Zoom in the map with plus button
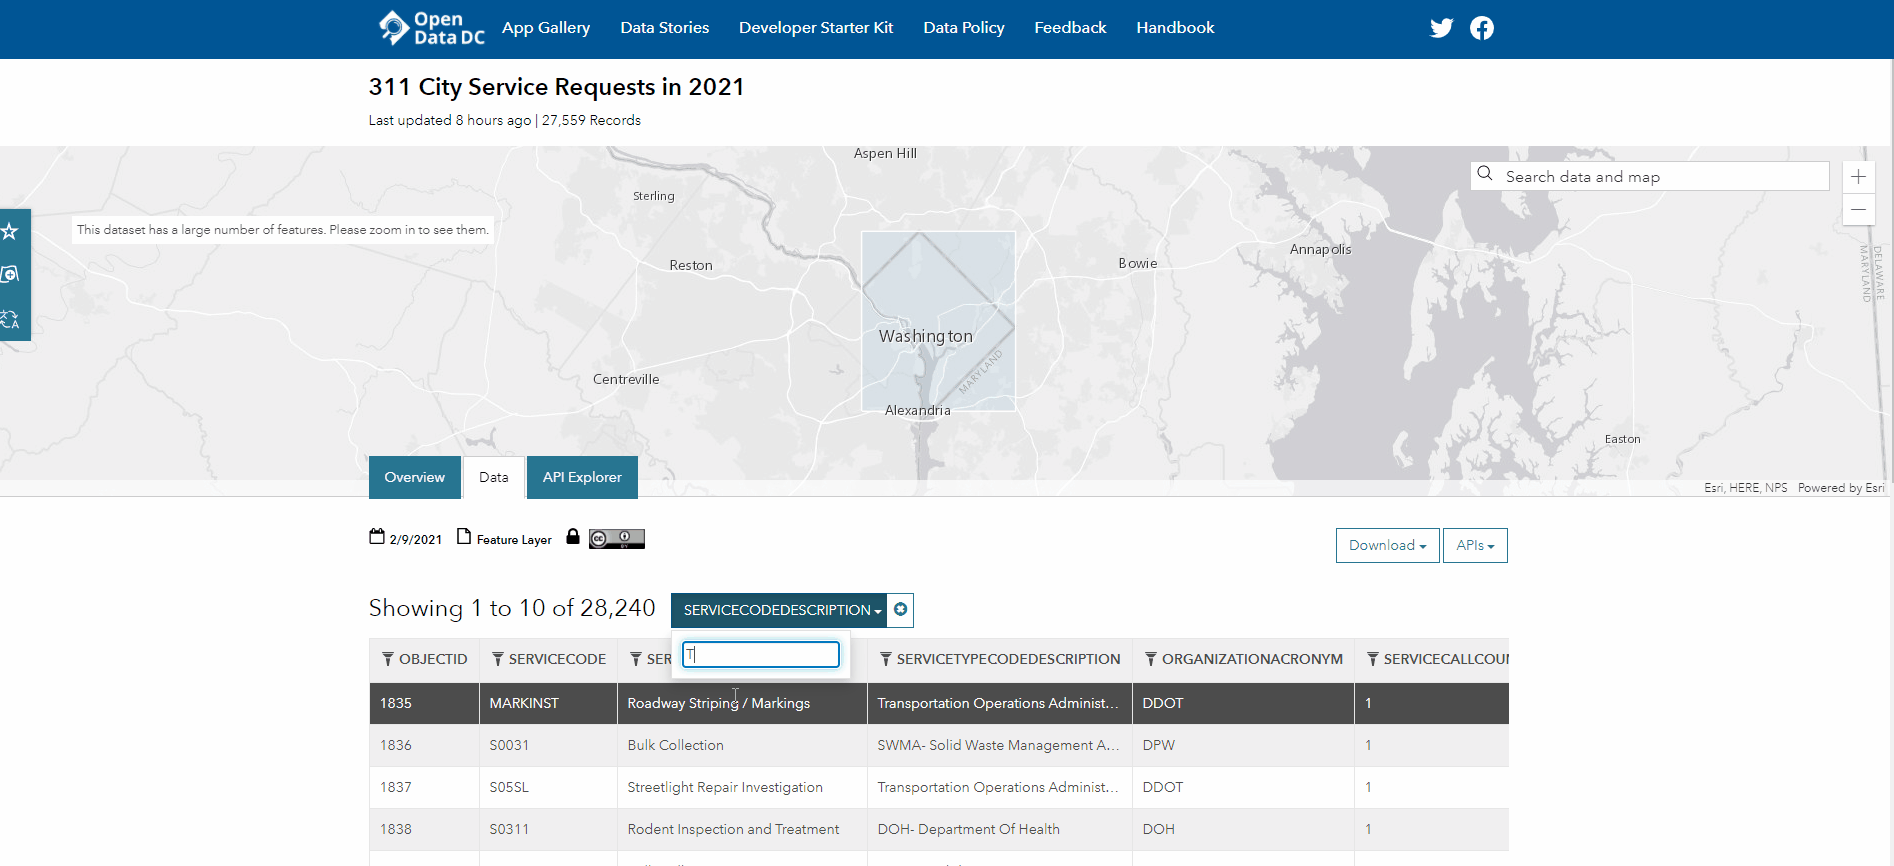1894x866 pixels. pos(1858,177)
